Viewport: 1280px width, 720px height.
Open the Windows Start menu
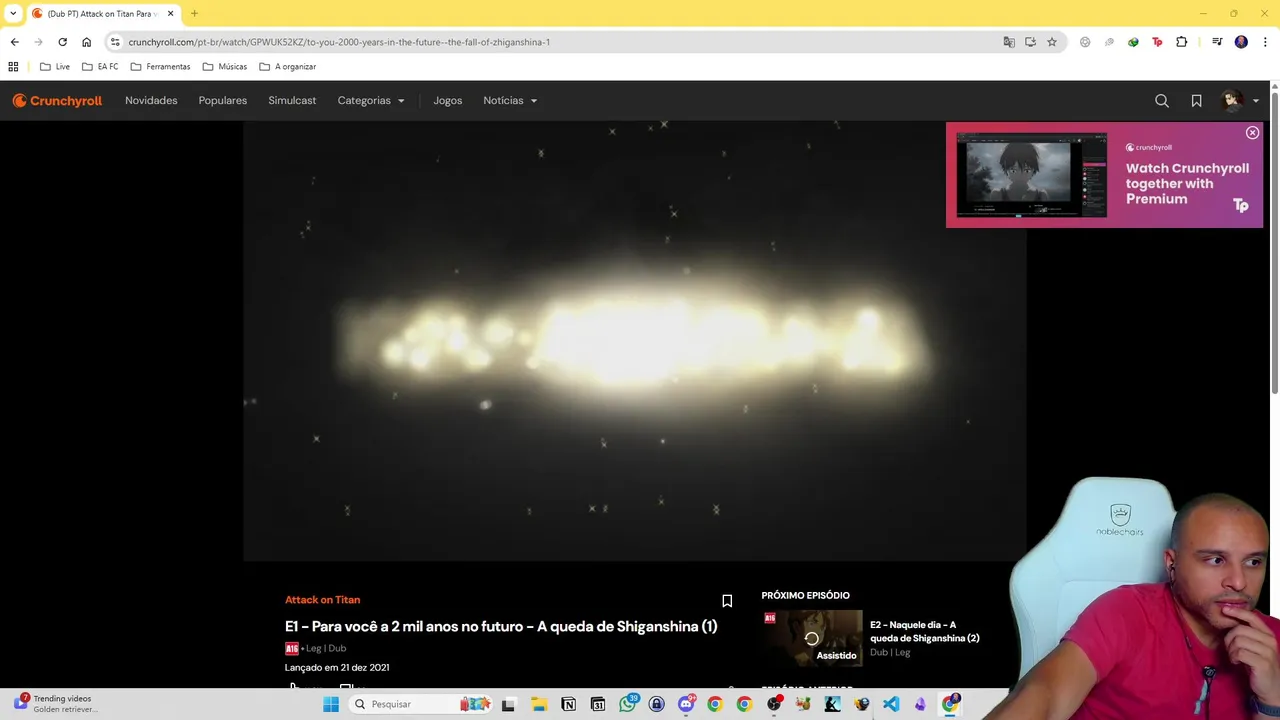pos(331,704)
